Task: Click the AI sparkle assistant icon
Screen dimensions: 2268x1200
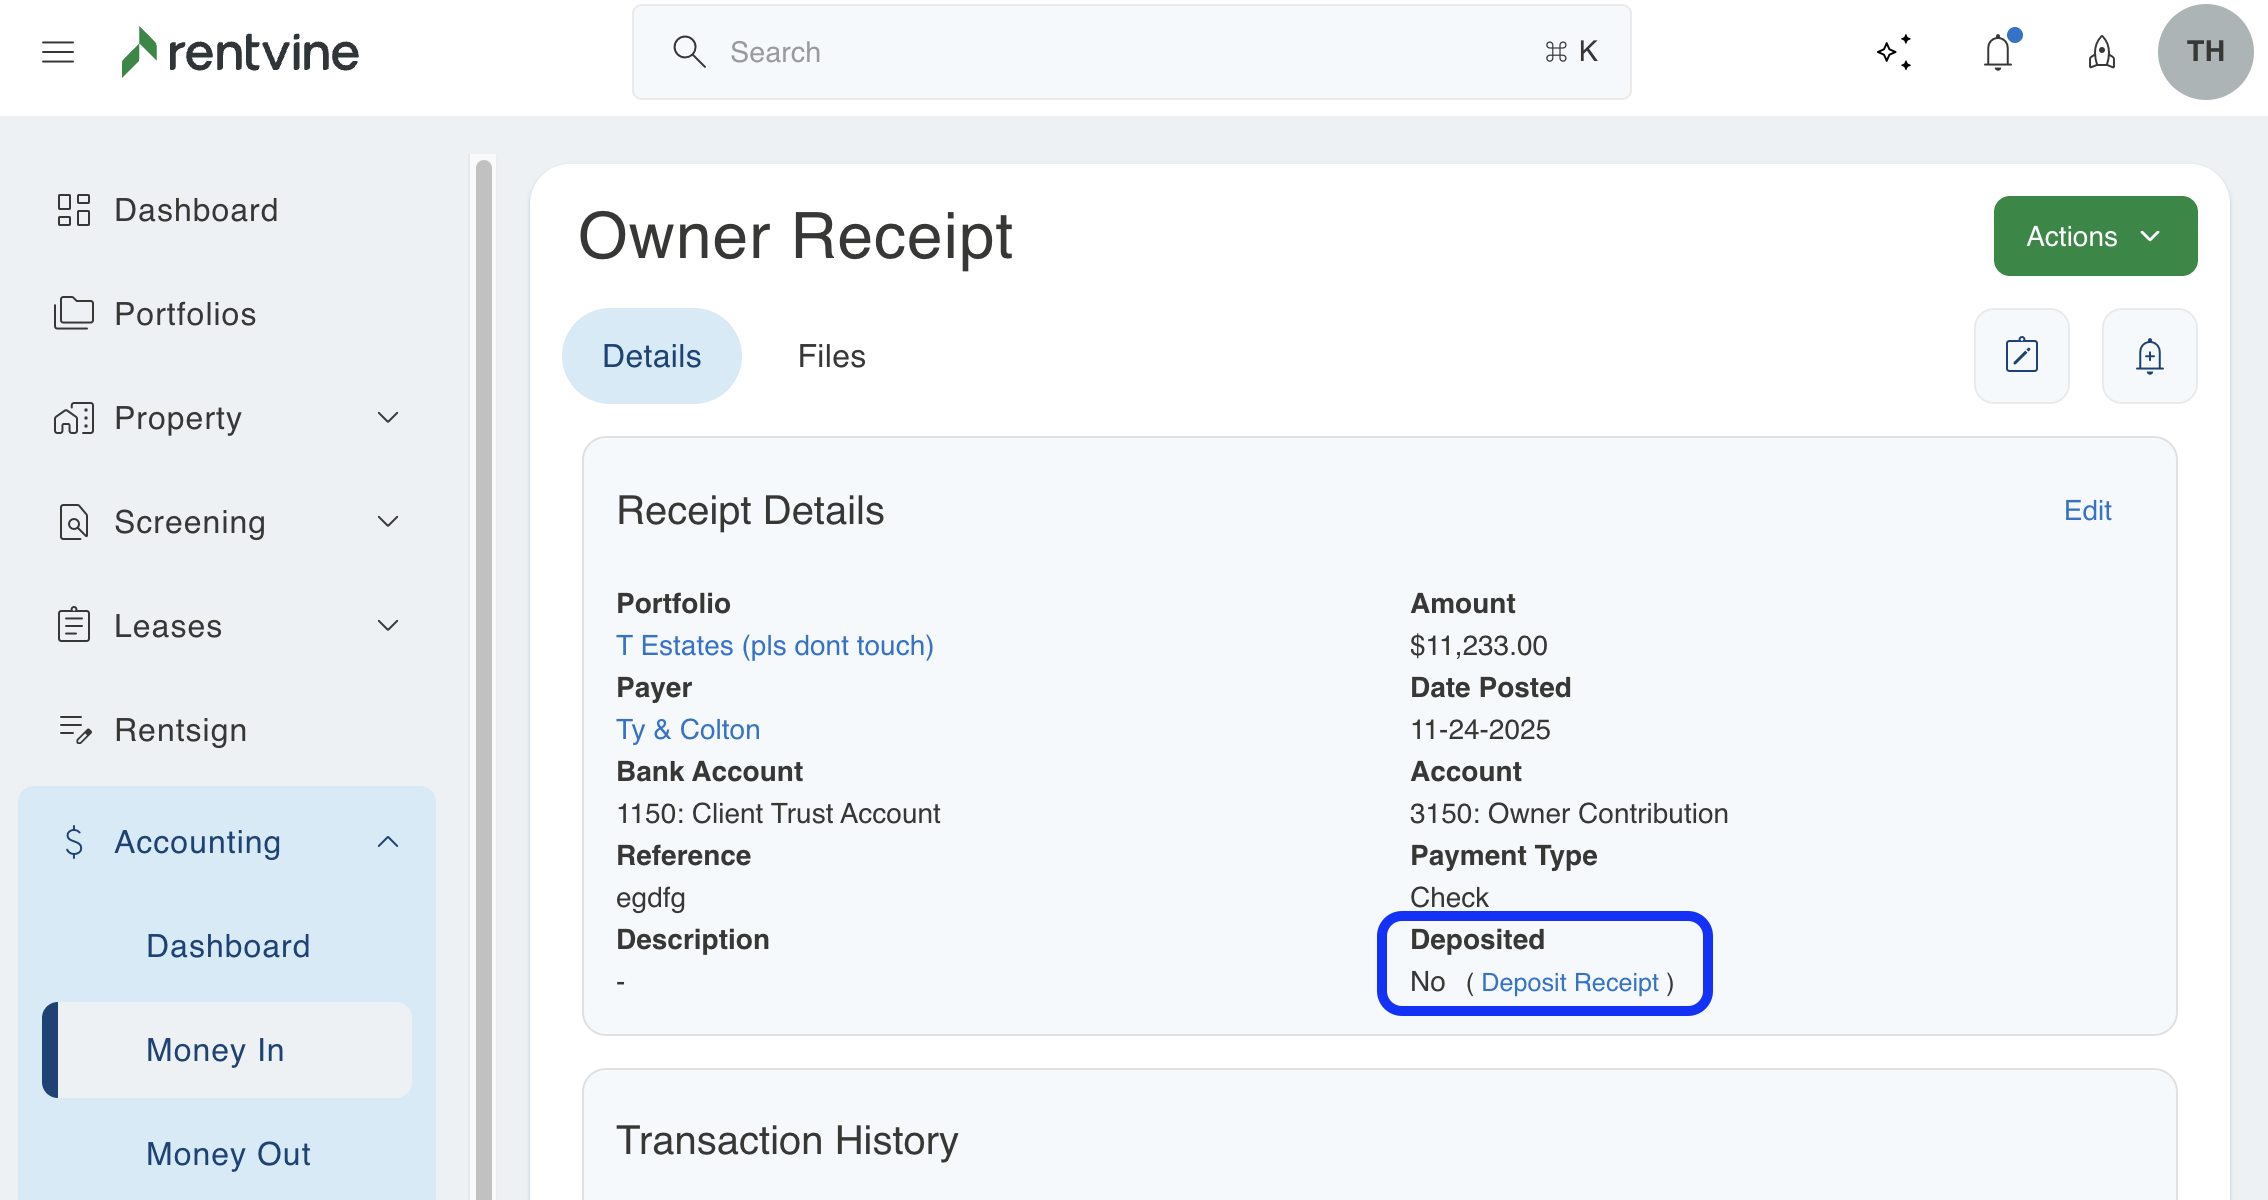Action: 1894,52
